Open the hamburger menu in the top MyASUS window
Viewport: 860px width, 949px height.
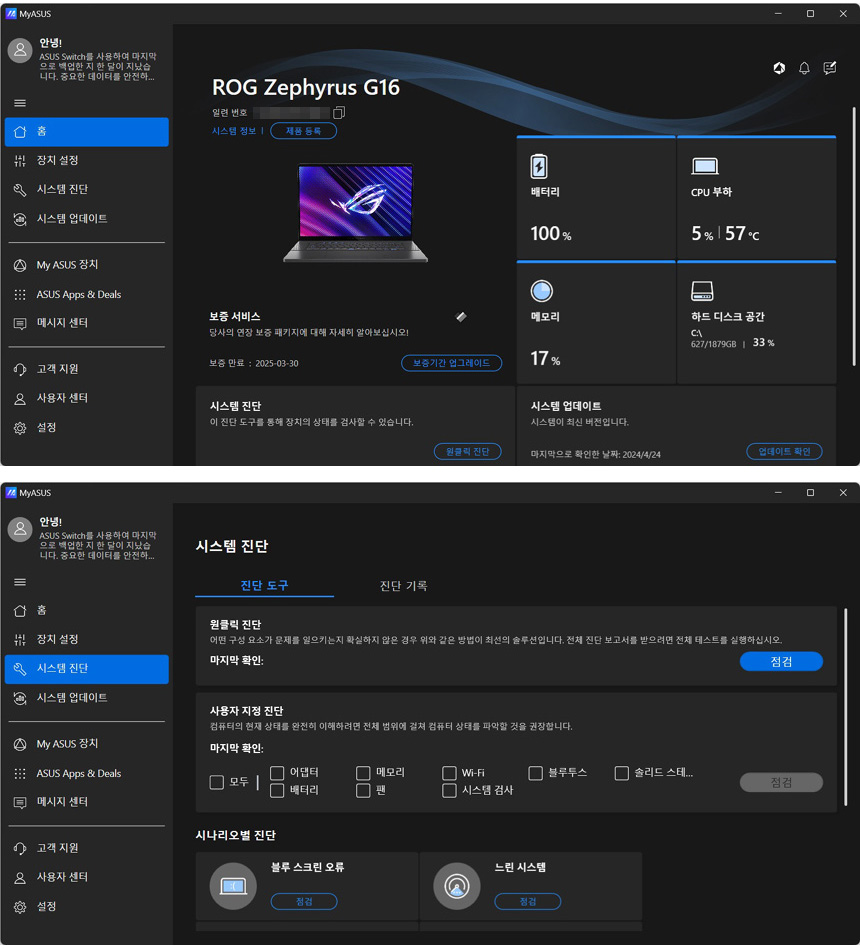20,103
